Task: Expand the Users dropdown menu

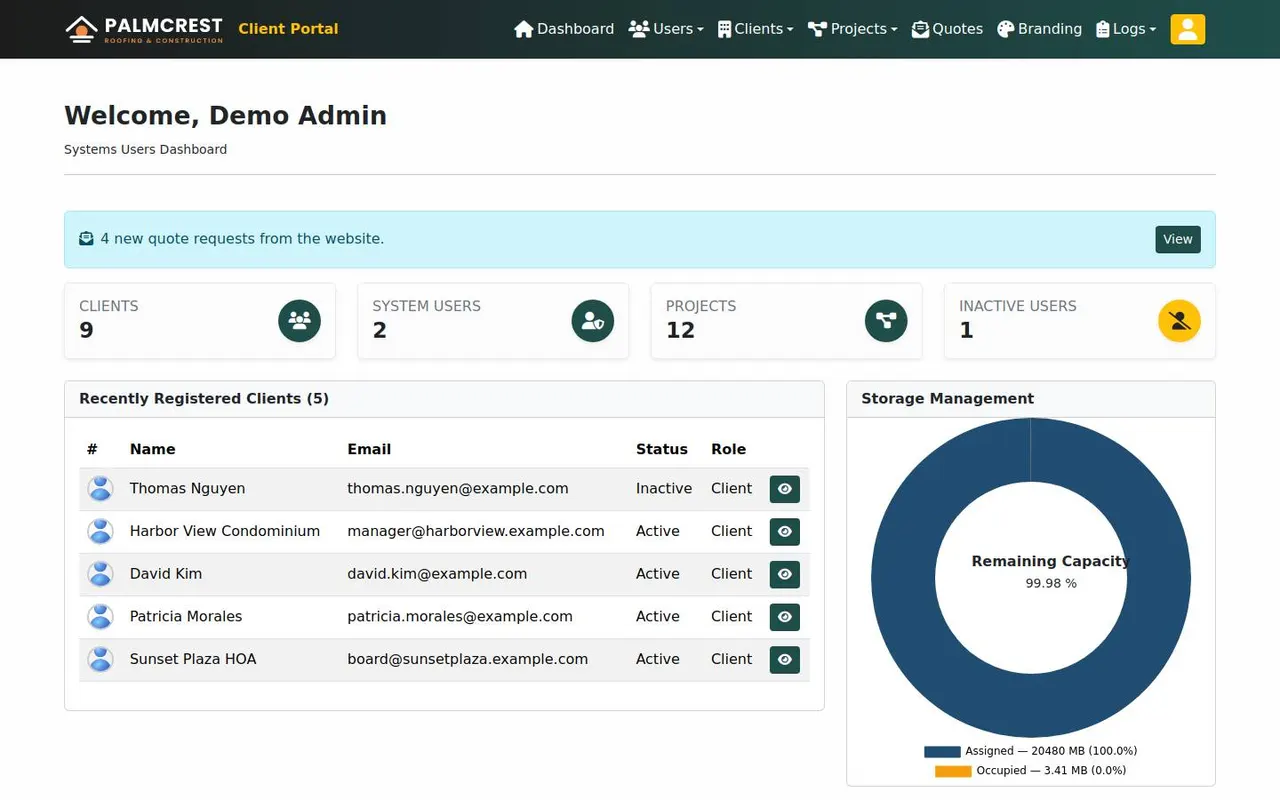Action: [666, 29]
